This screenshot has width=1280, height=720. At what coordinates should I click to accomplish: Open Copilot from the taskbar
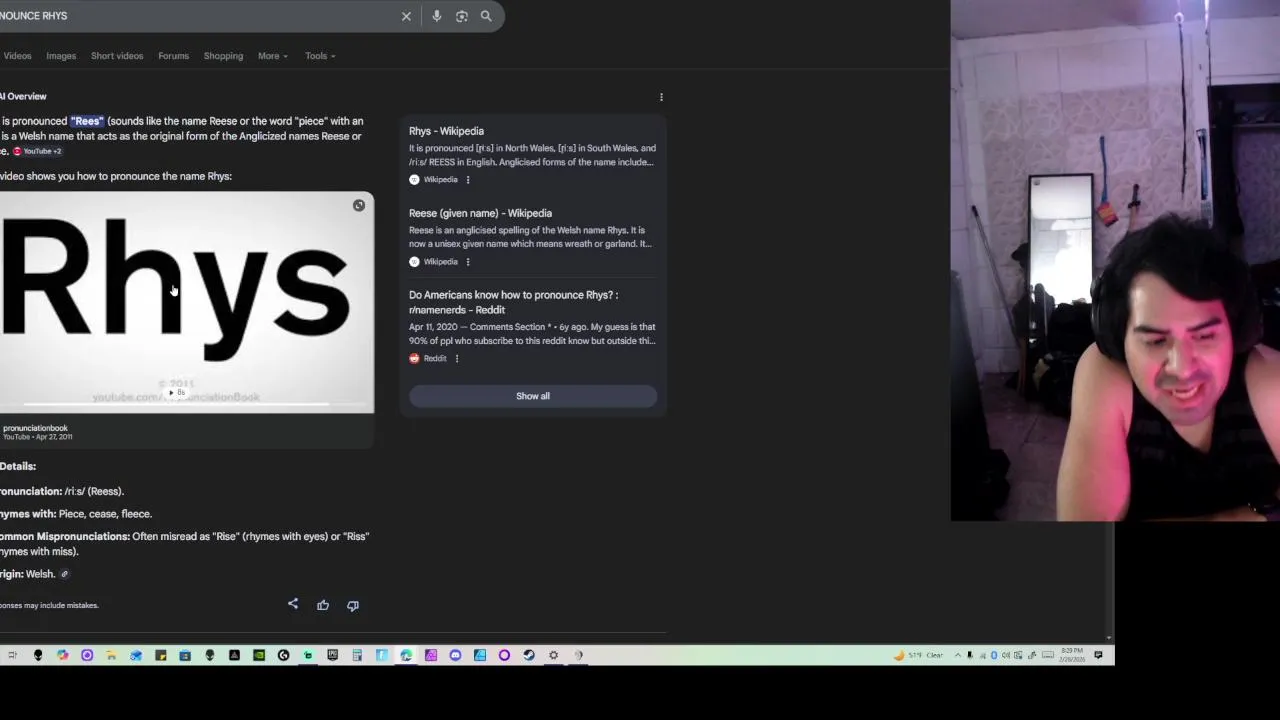click(62, 655)
